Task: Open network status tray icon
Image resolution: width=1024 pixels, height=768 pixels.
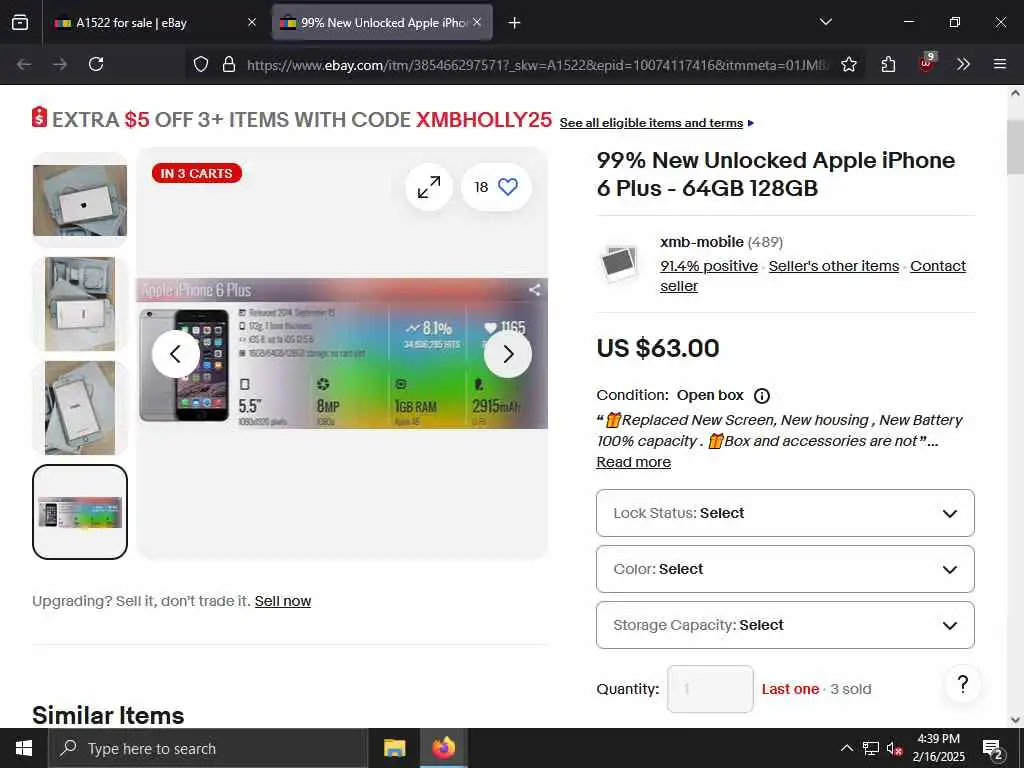Action: pos(871,748)
